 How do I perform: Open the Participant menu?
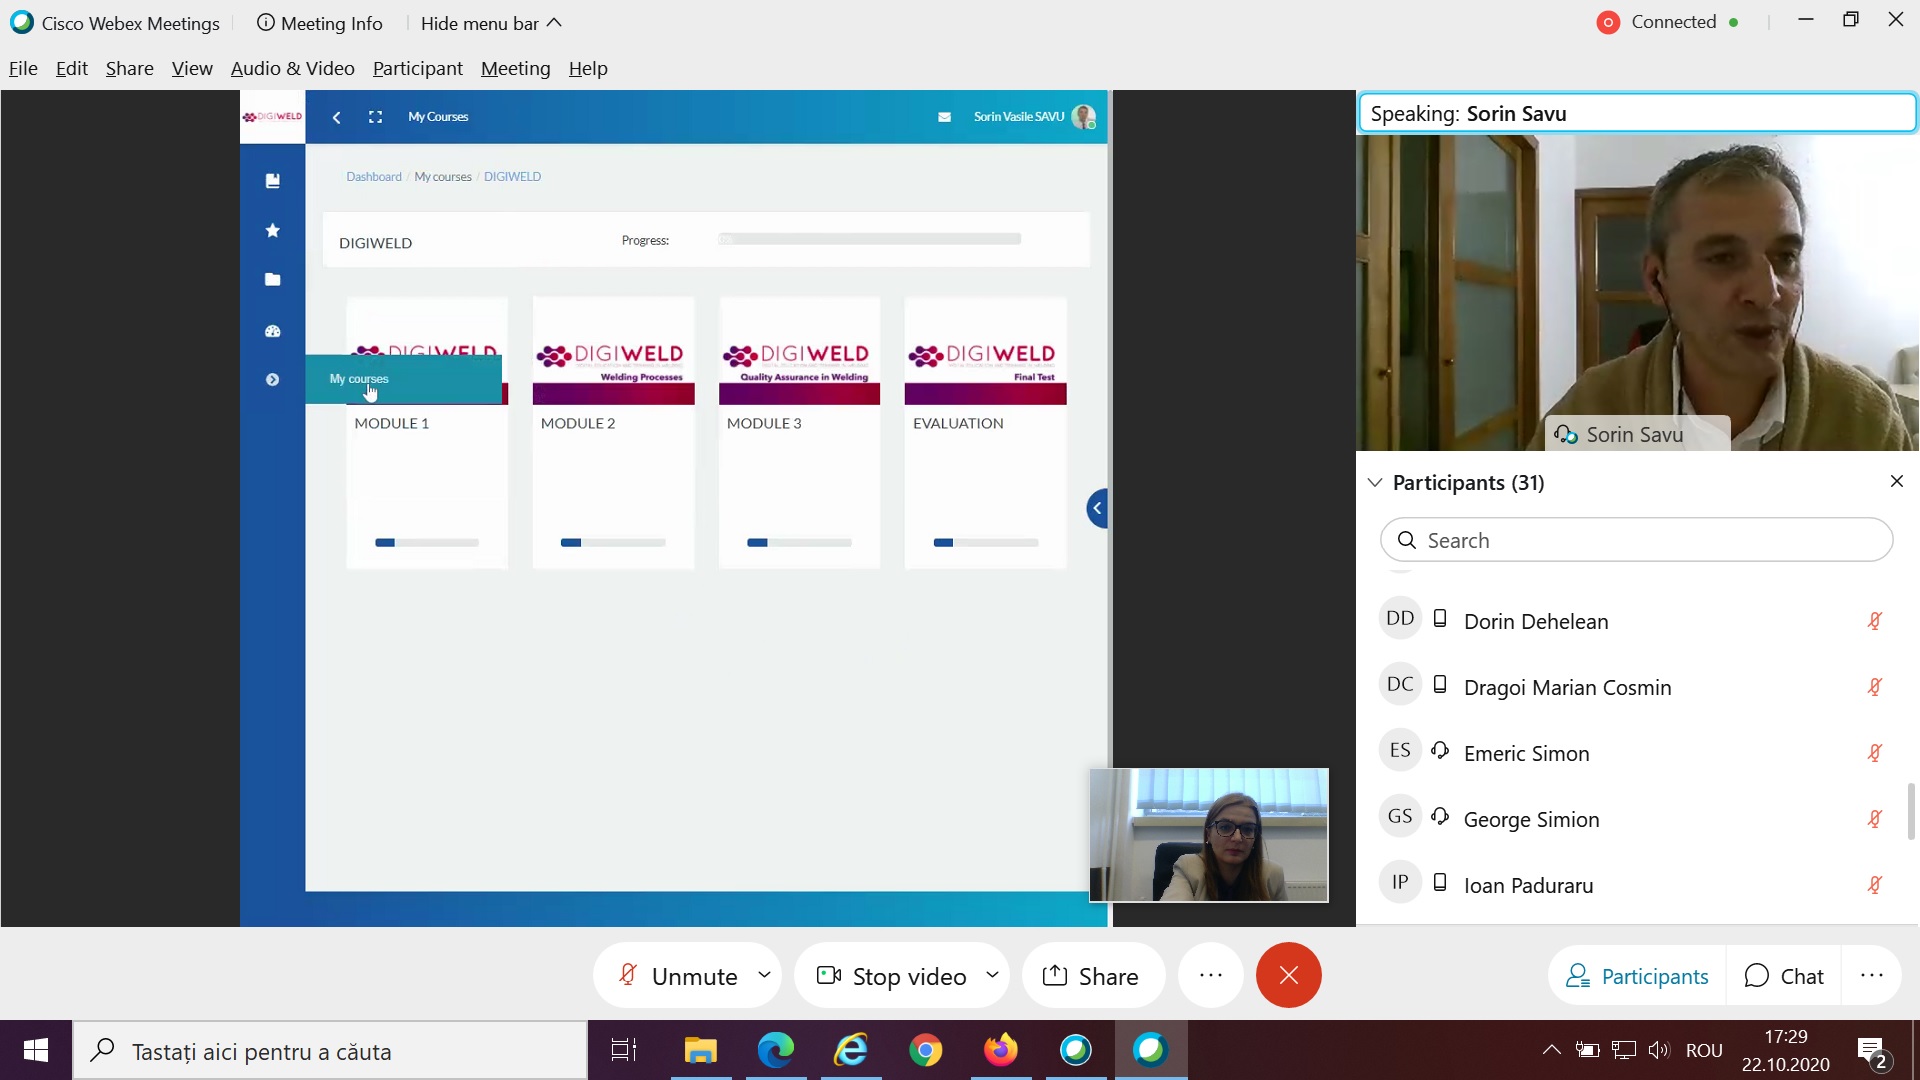[417, 68]
